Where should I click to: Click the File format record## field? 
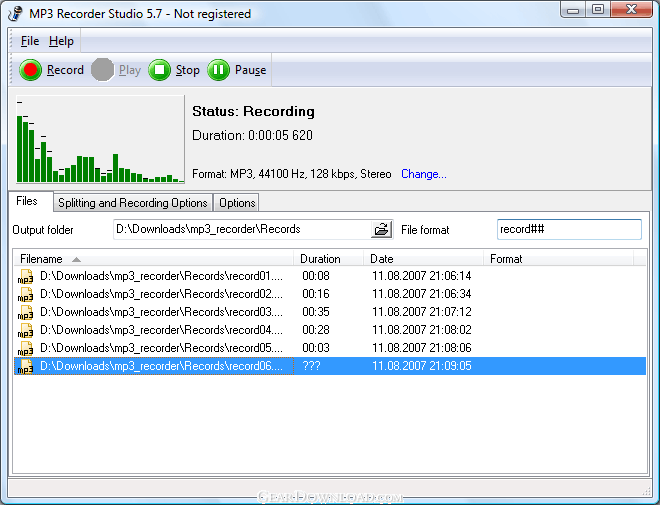click(x=569, y=229)
